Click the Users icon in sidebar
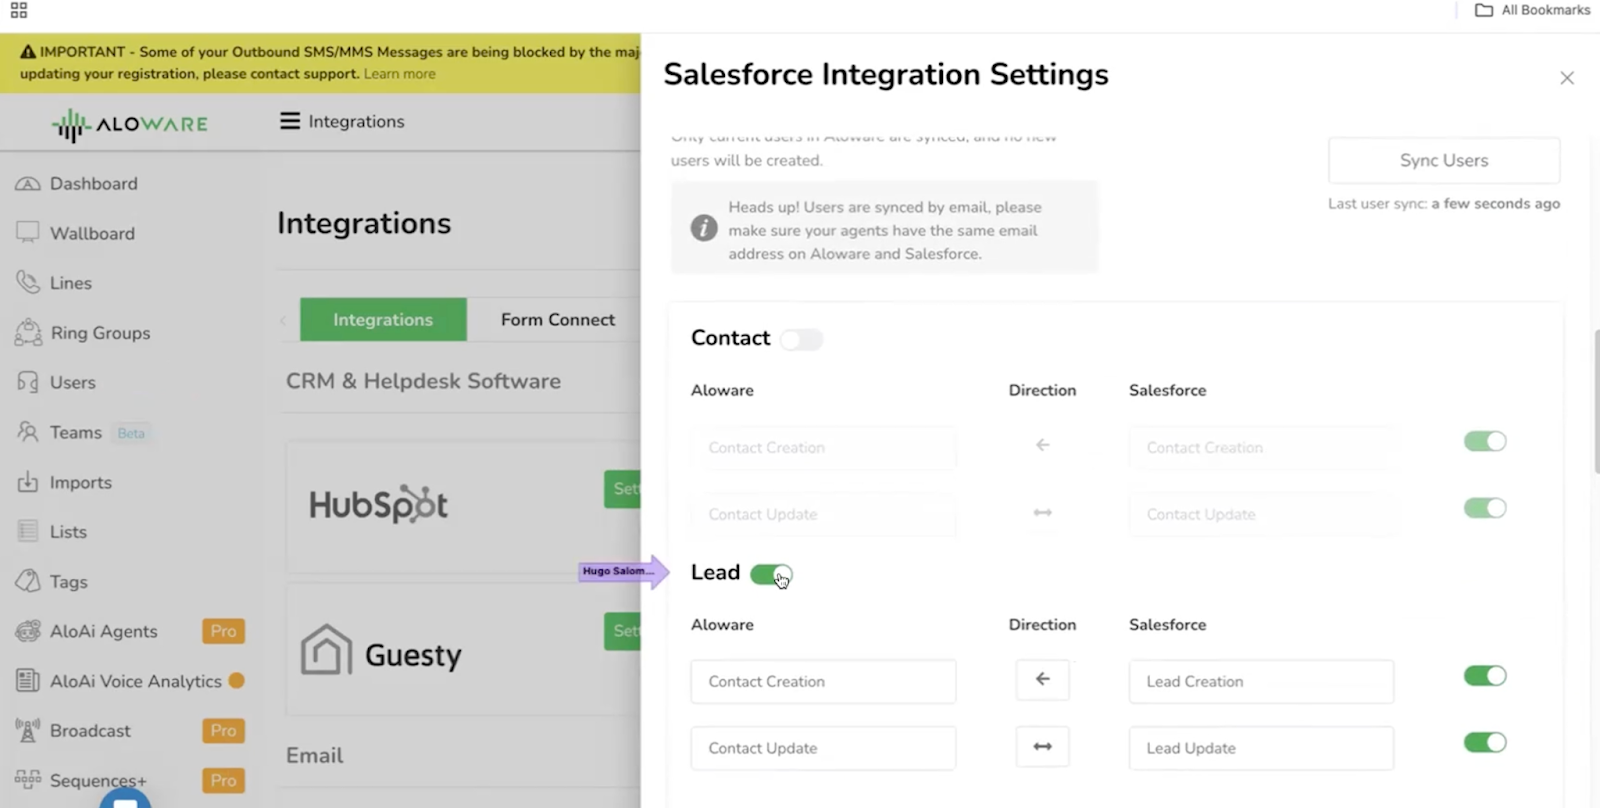Image resolution: width=1600 pixels, height=808 pixels. click(28, 382)
